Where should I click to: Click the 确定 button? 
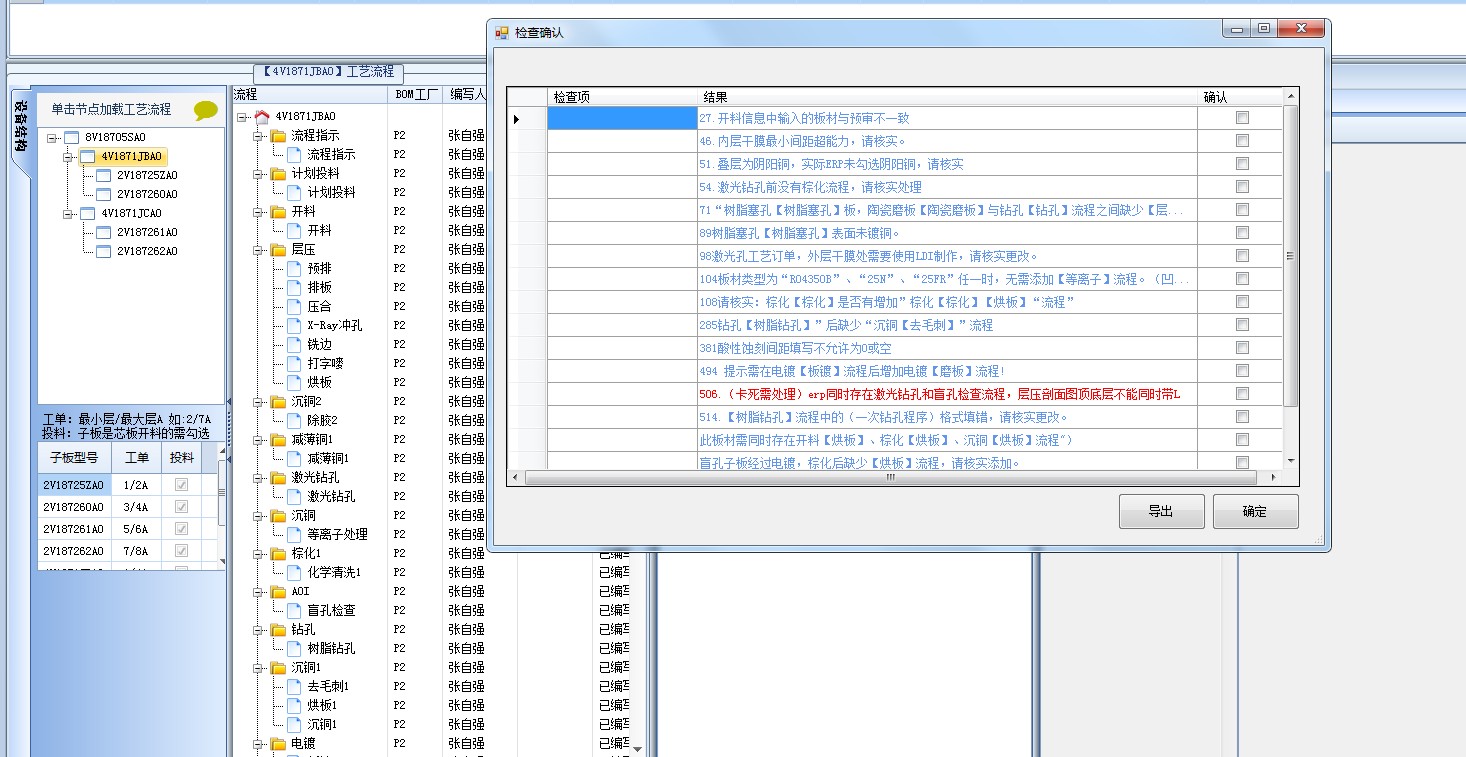tap(1255, 511)
